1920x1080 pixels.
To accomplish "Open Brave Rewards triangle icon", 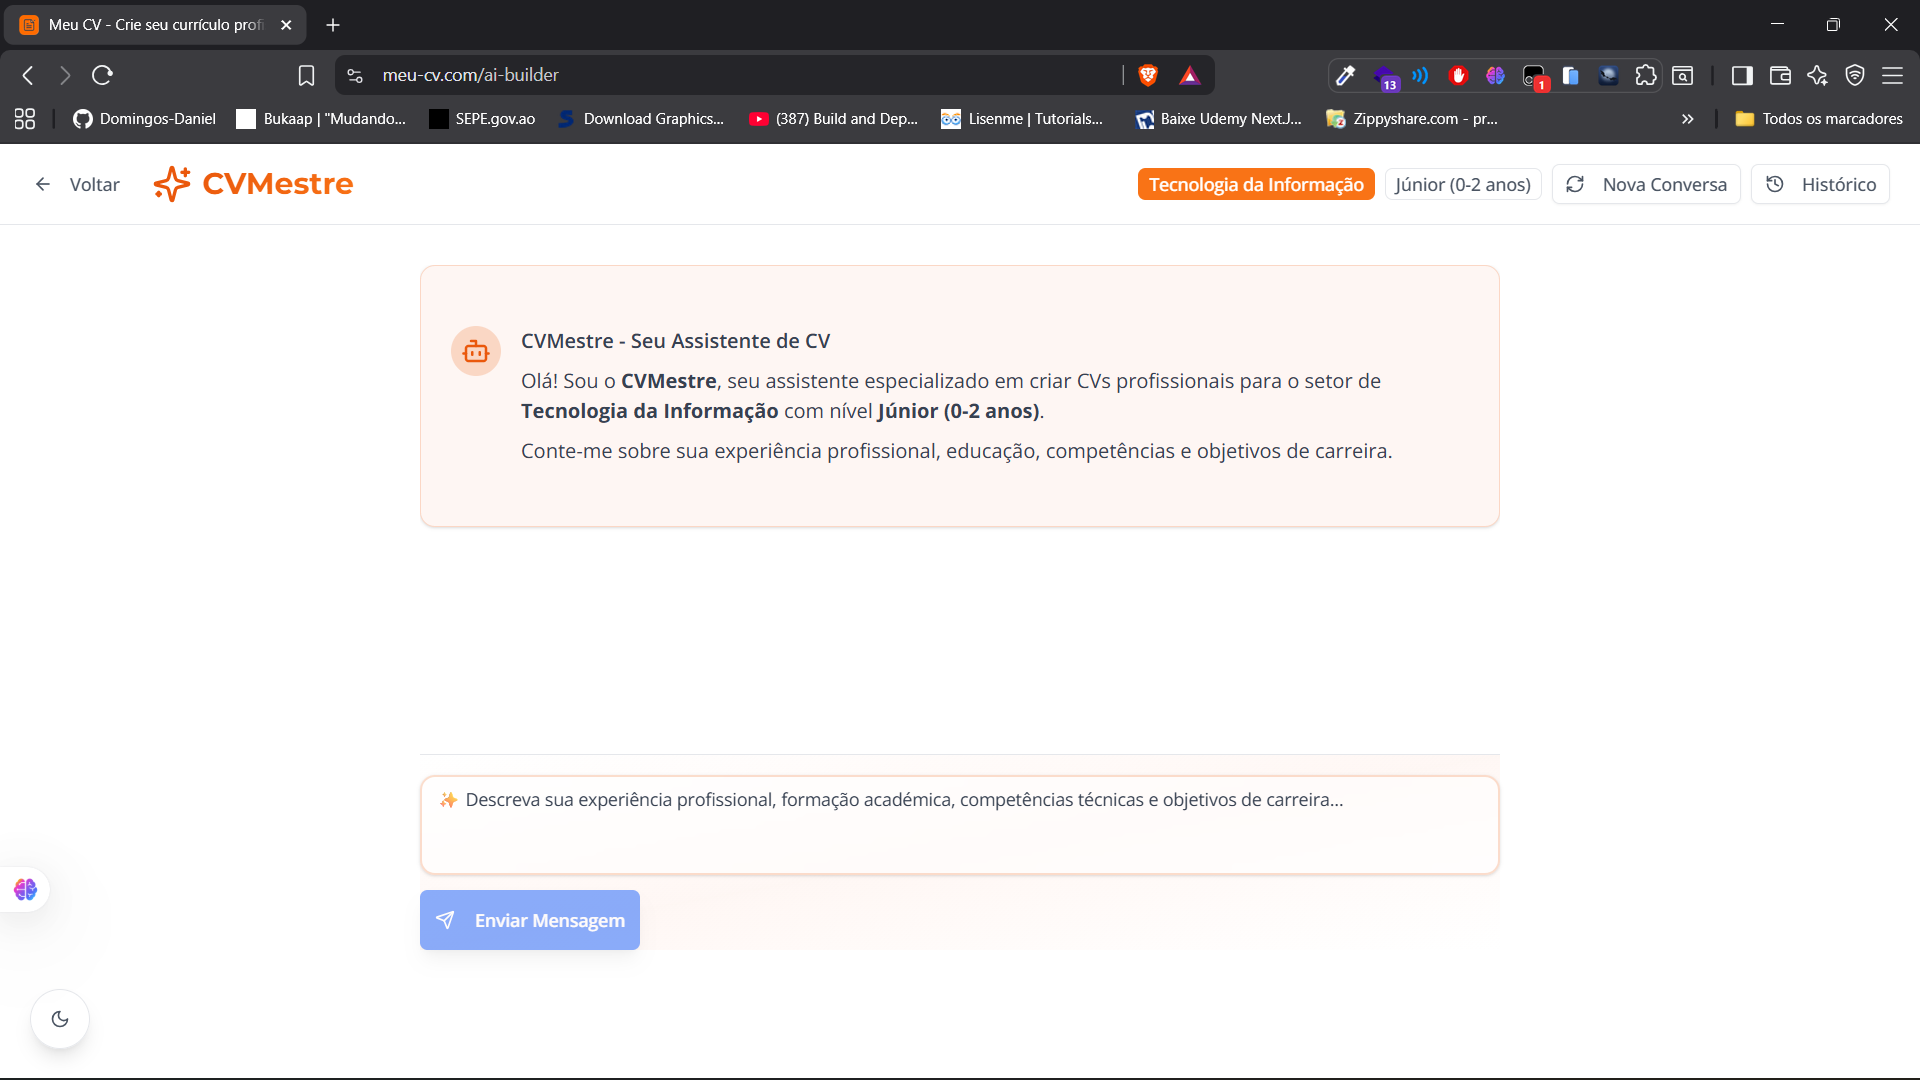I will pos(1190,75).
